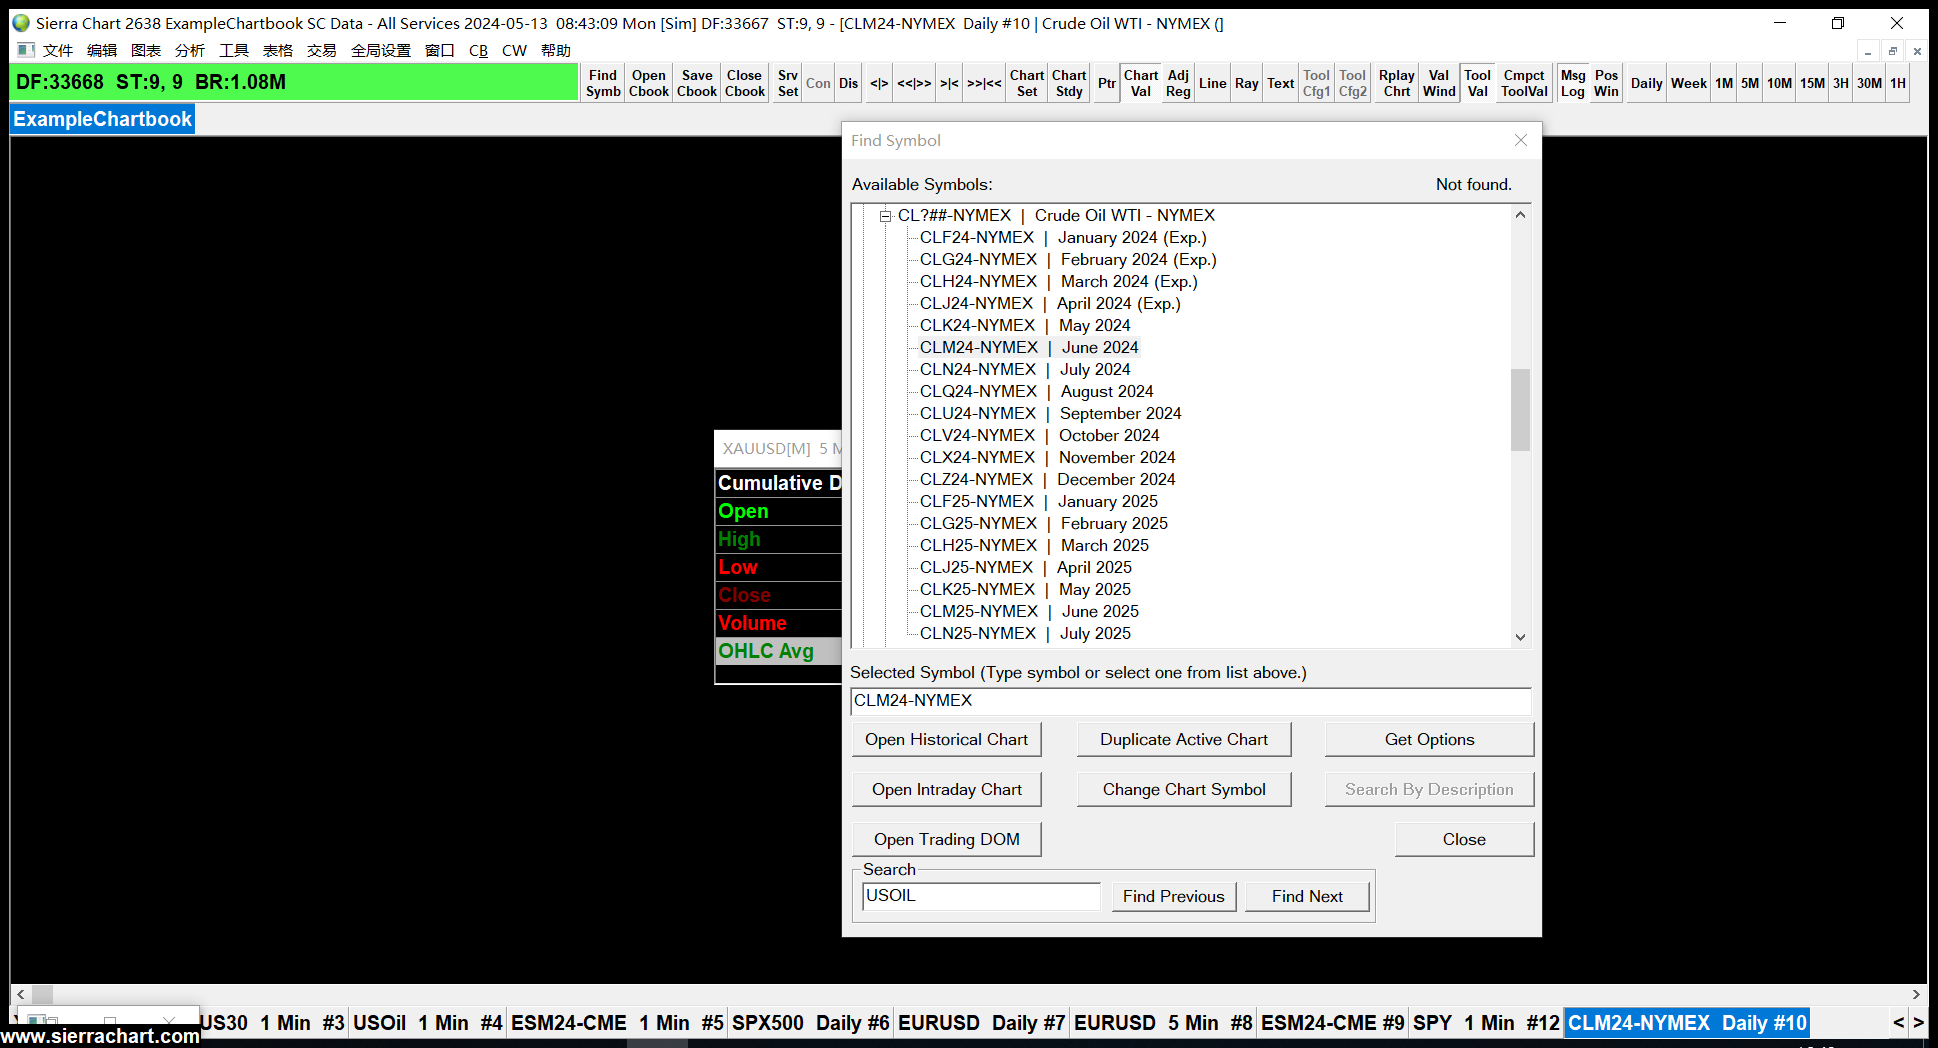Open the Msg Log
This screenshot has height=1048, width=1938.
pos(1573,83)
